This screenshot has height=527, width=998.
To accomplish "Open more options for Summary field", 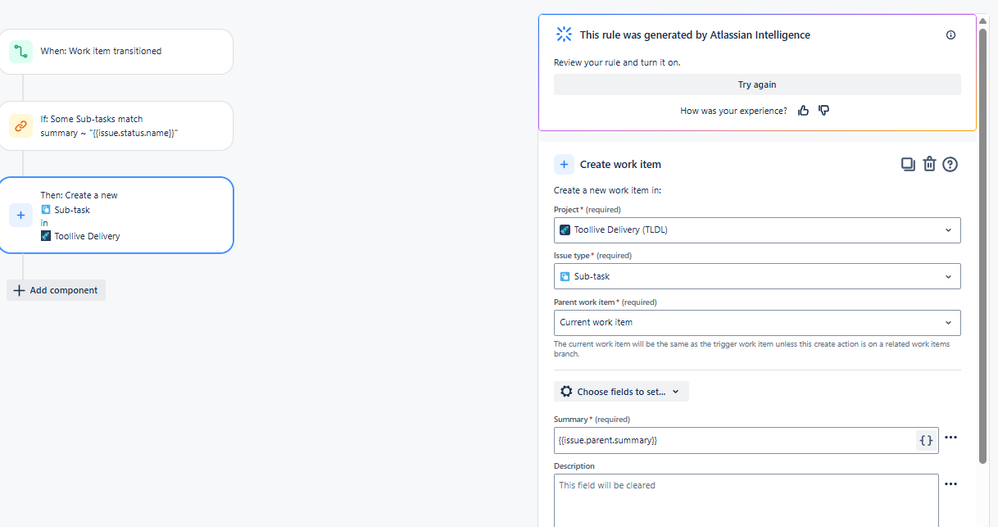I will tap(951, 437).
